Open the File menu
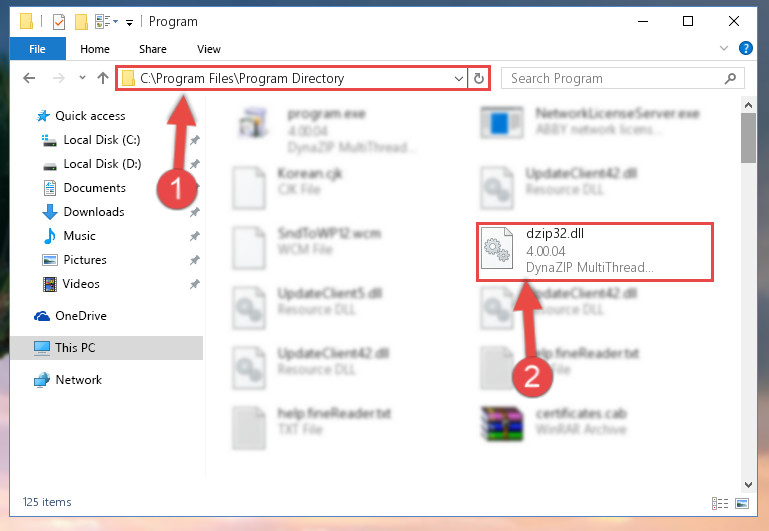This screenshot has width=769, height=531. [37, 49]
